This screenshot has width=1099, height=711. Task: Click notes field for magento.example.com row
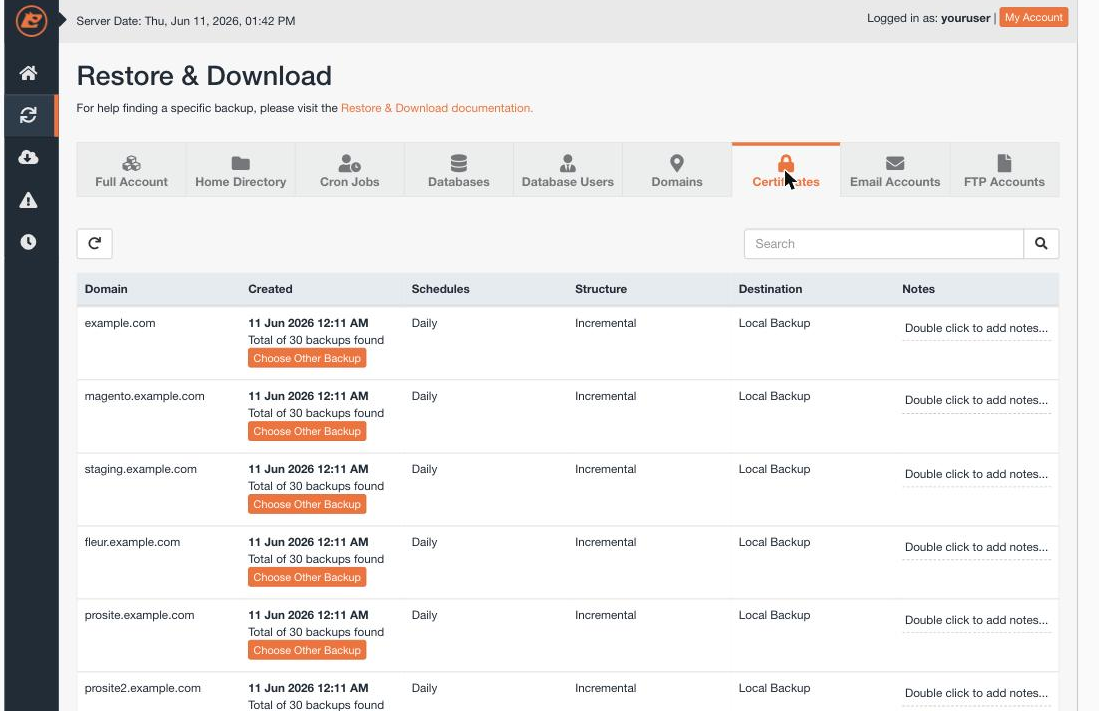tap(976, 400)
